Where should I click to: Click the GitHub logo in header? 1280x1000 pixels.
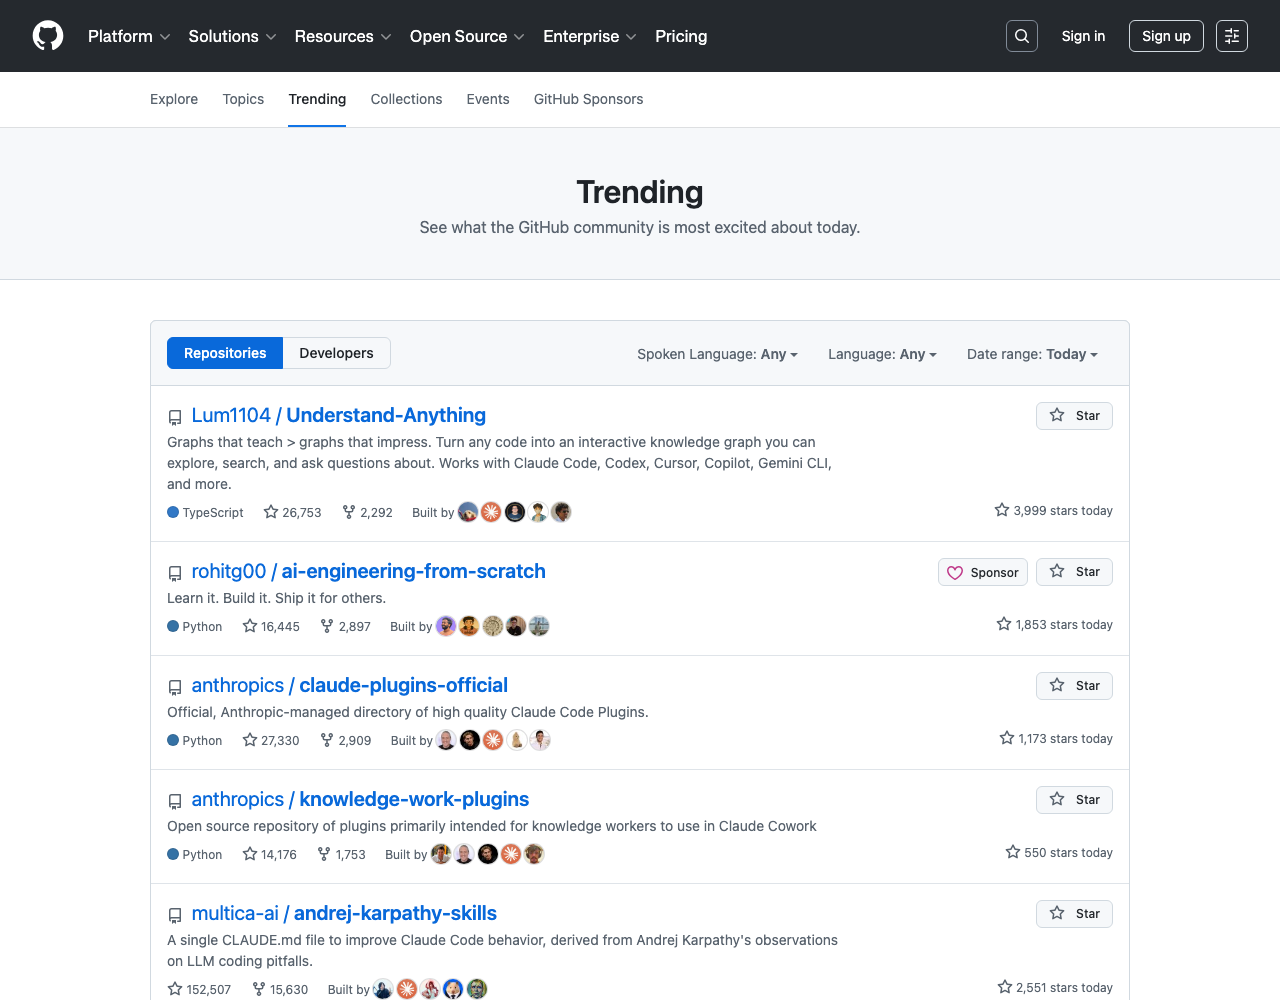click(48, 36)
